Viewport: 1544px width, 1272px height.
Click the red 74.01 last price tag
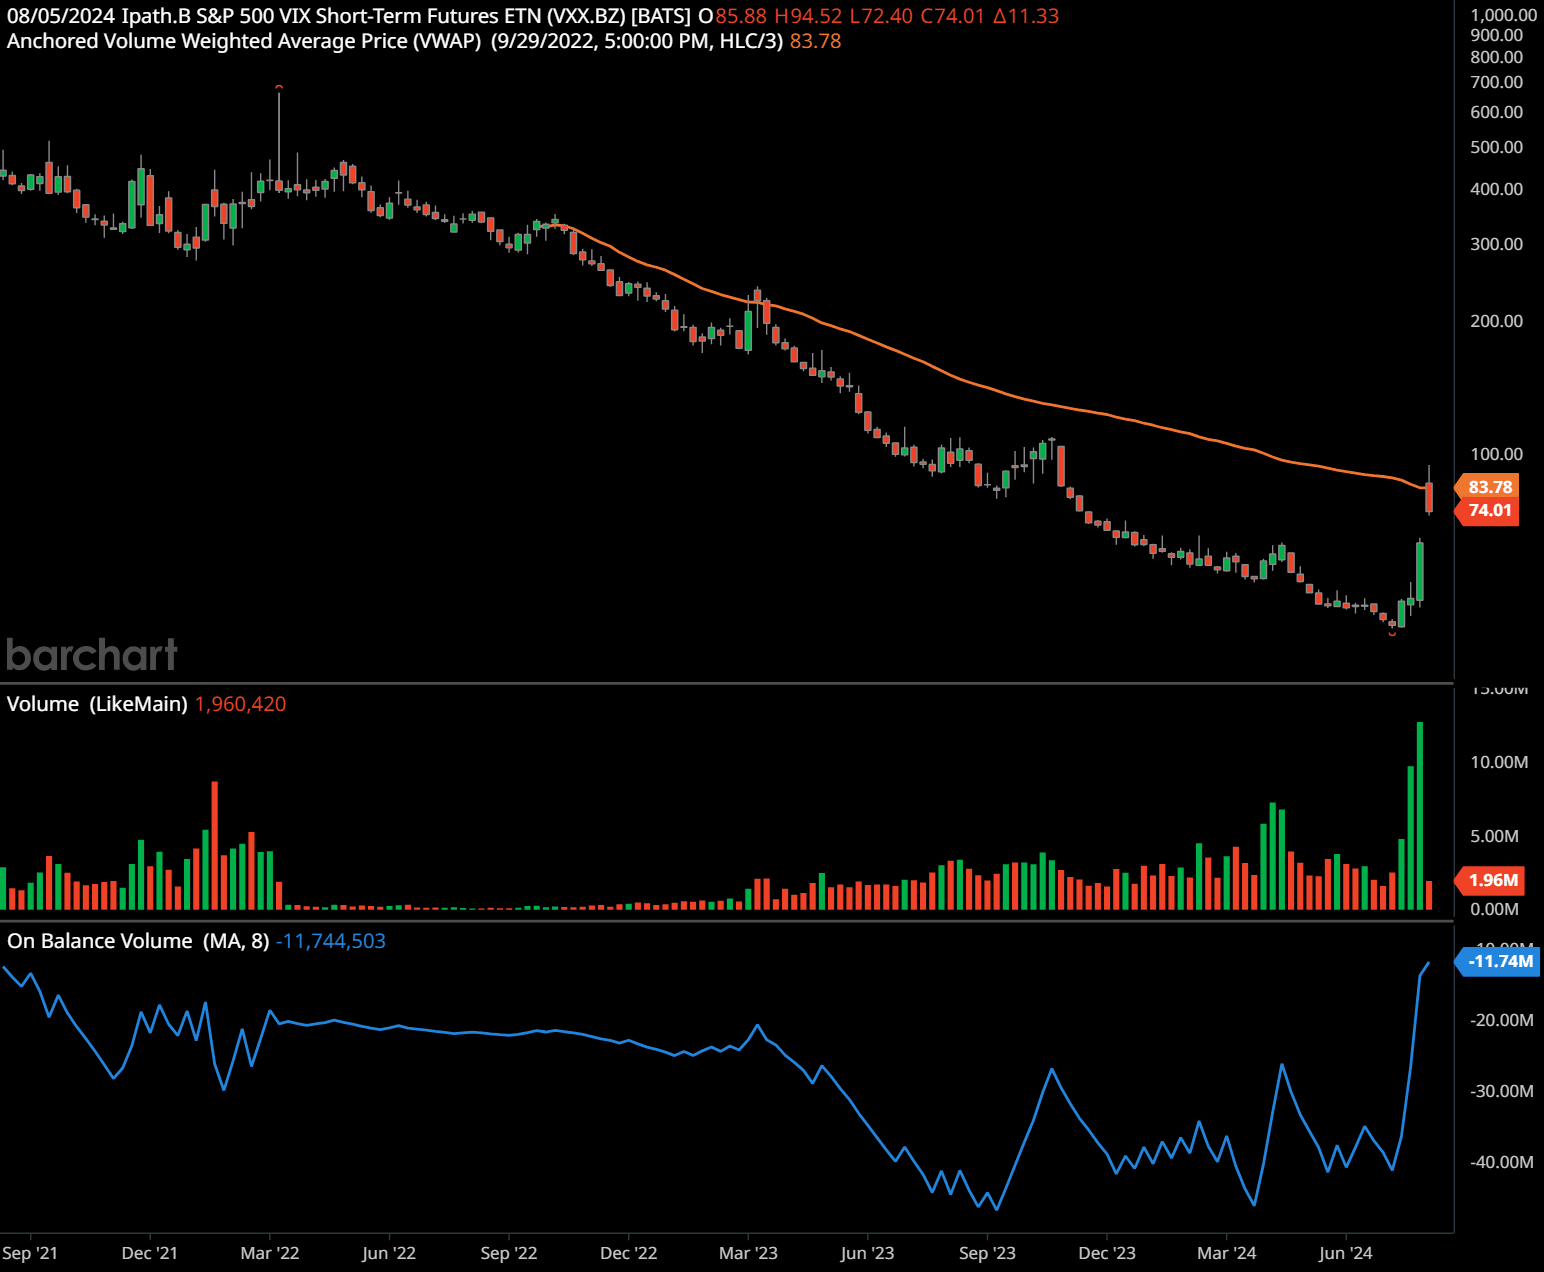[x=1489, y=510]
